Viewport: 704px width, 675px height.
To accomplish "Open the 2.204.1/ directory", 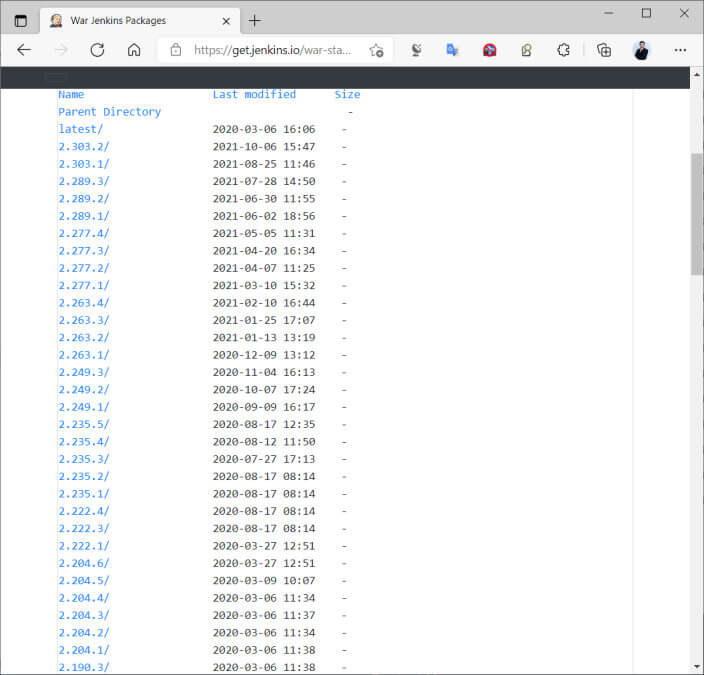I will [84, 650].
